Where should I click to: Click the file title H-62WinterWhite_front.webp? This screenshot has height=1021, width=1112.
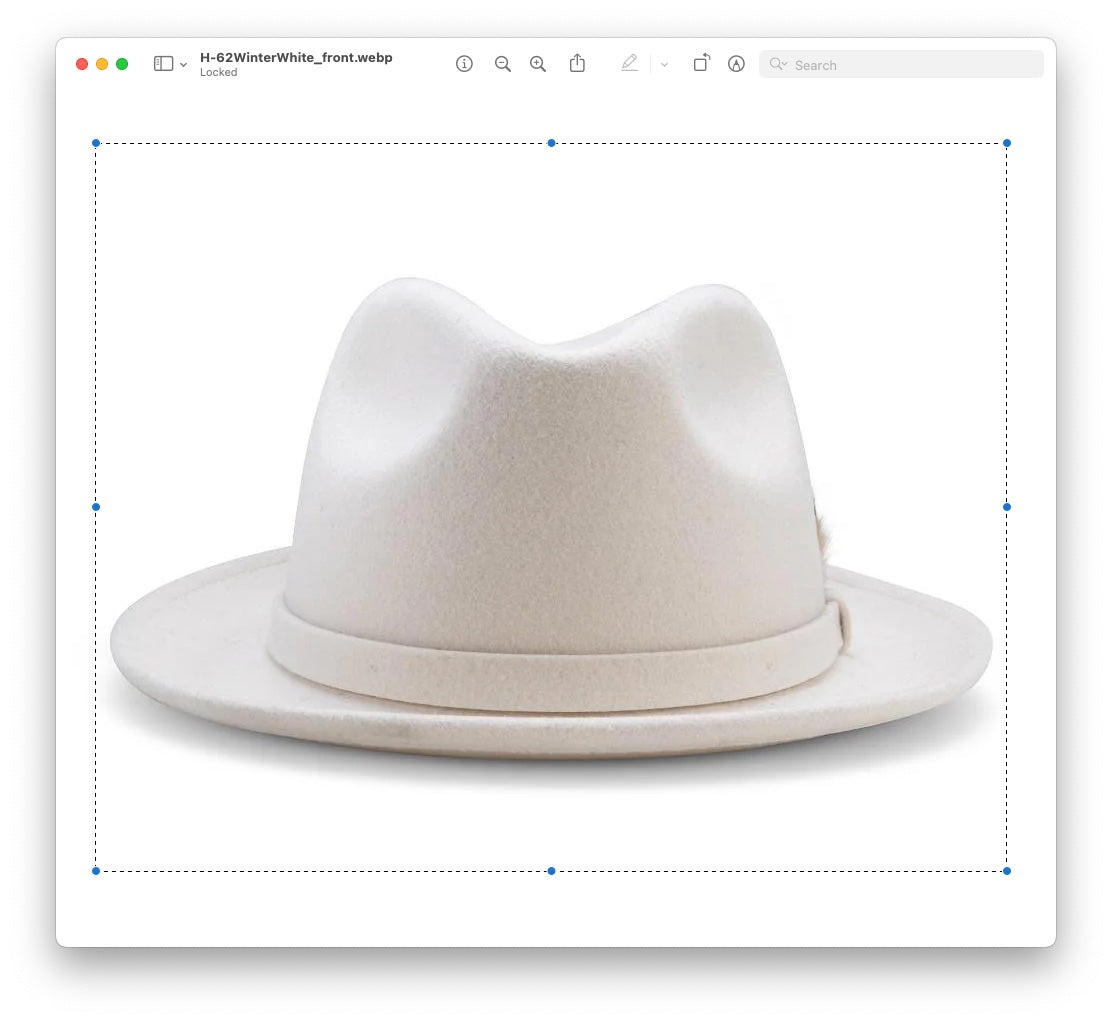(x=296, y=57)
